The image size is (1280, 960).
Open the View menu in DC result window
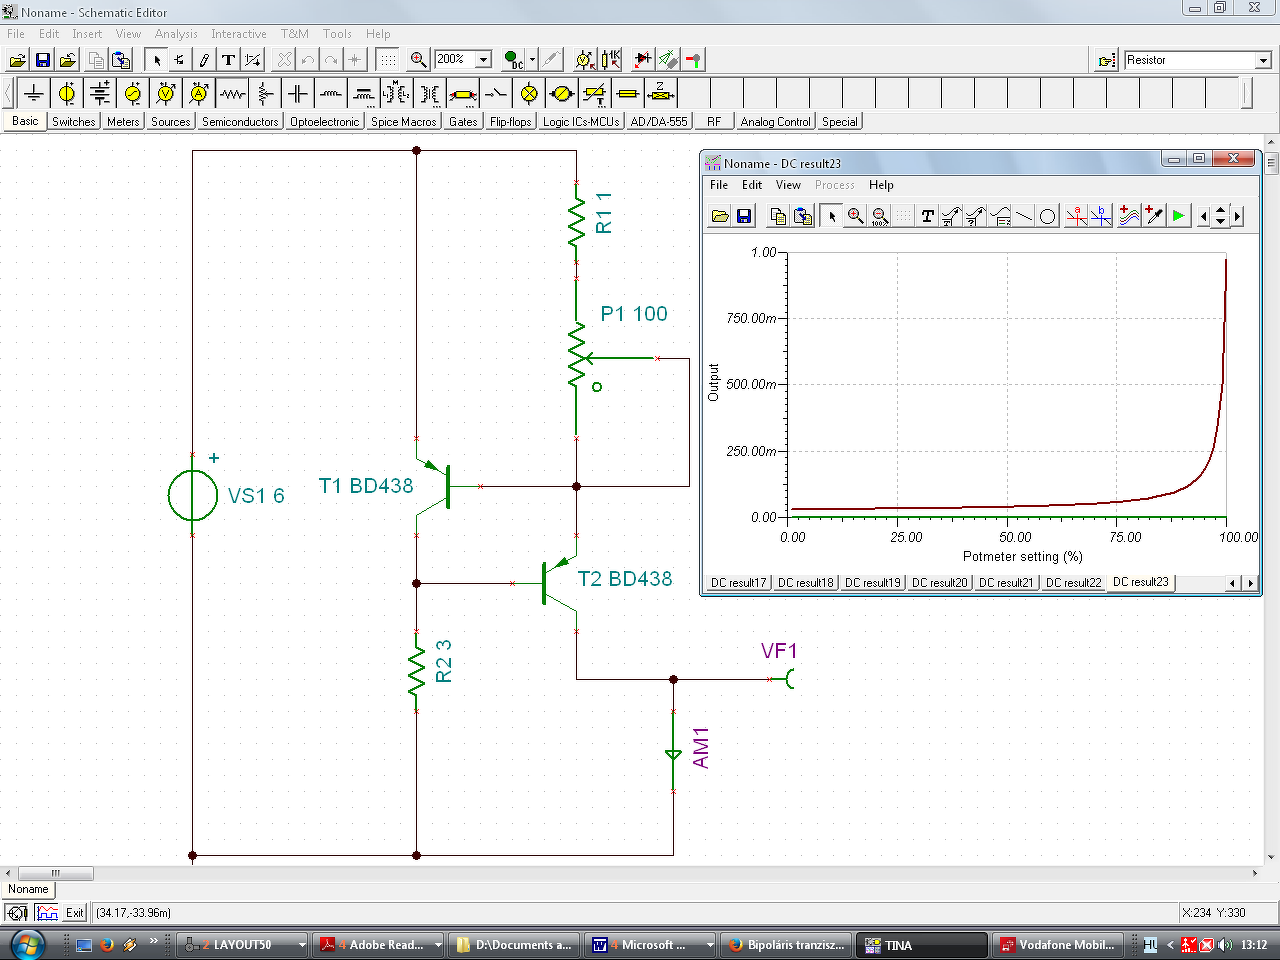click(x=788, y=185)
